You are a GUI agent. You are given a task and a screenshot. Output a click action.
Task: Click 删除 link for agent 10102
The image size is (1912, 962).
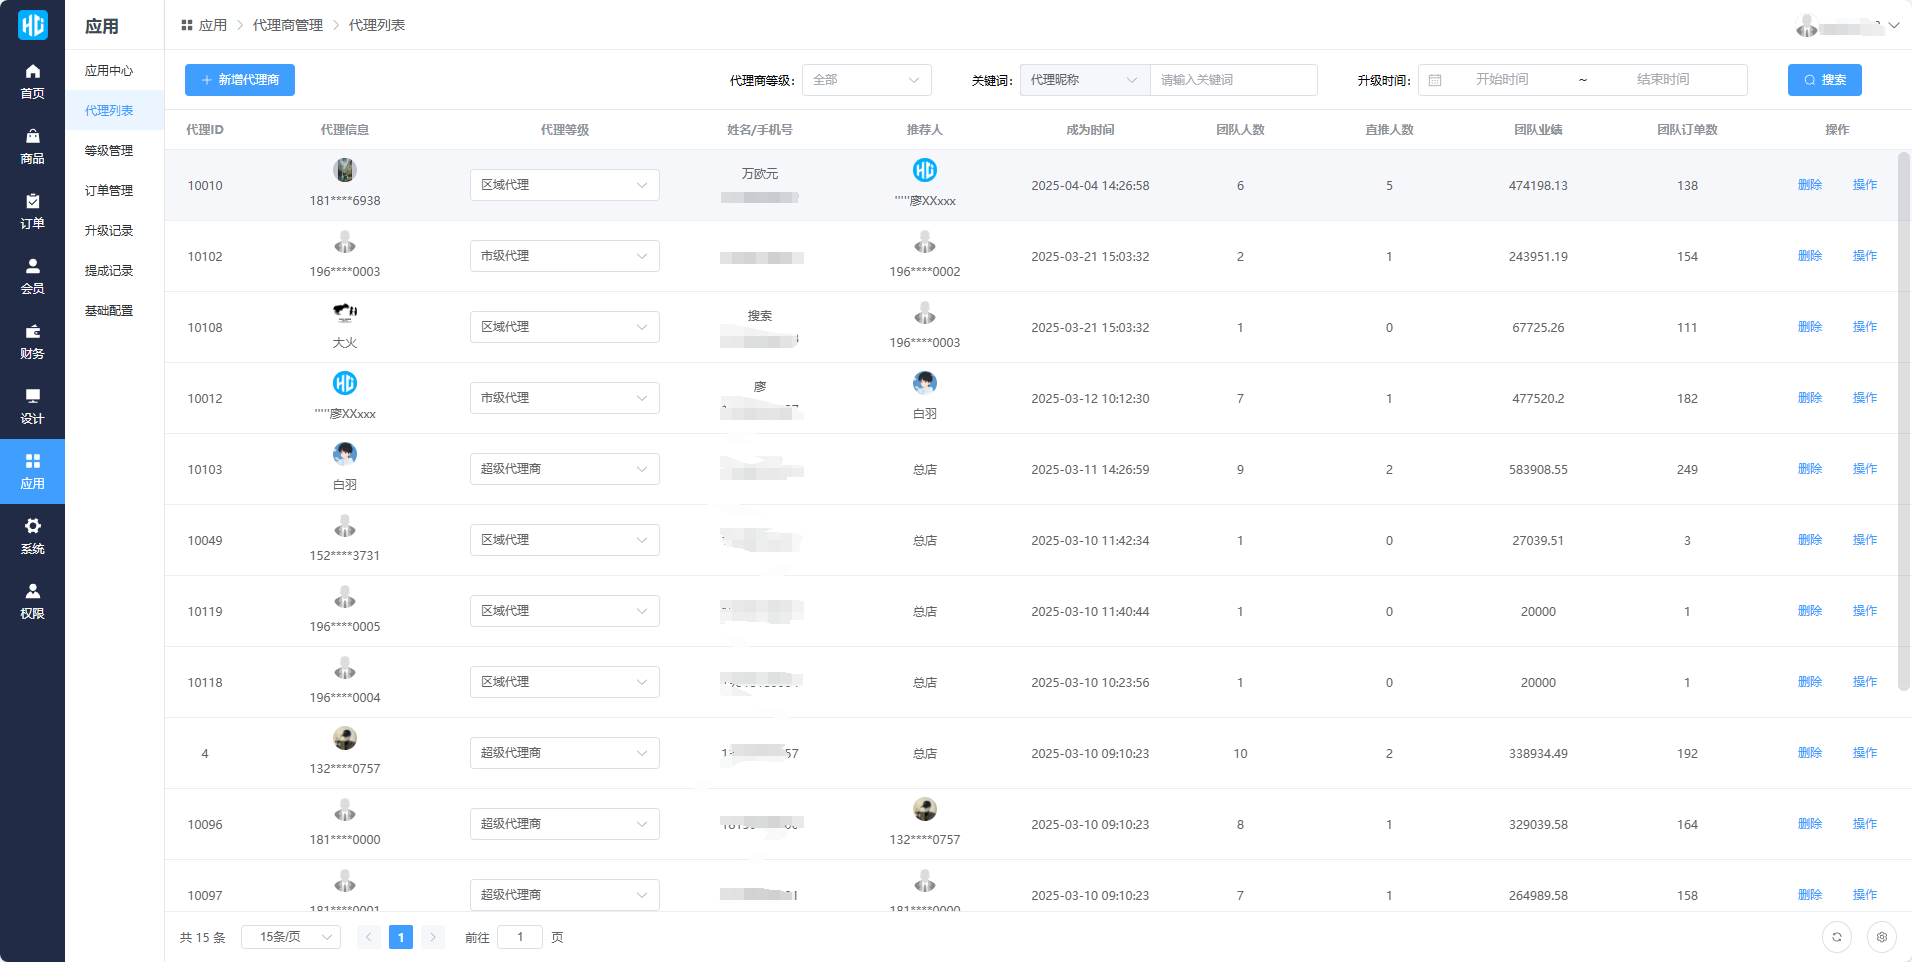pos(1809,256)
